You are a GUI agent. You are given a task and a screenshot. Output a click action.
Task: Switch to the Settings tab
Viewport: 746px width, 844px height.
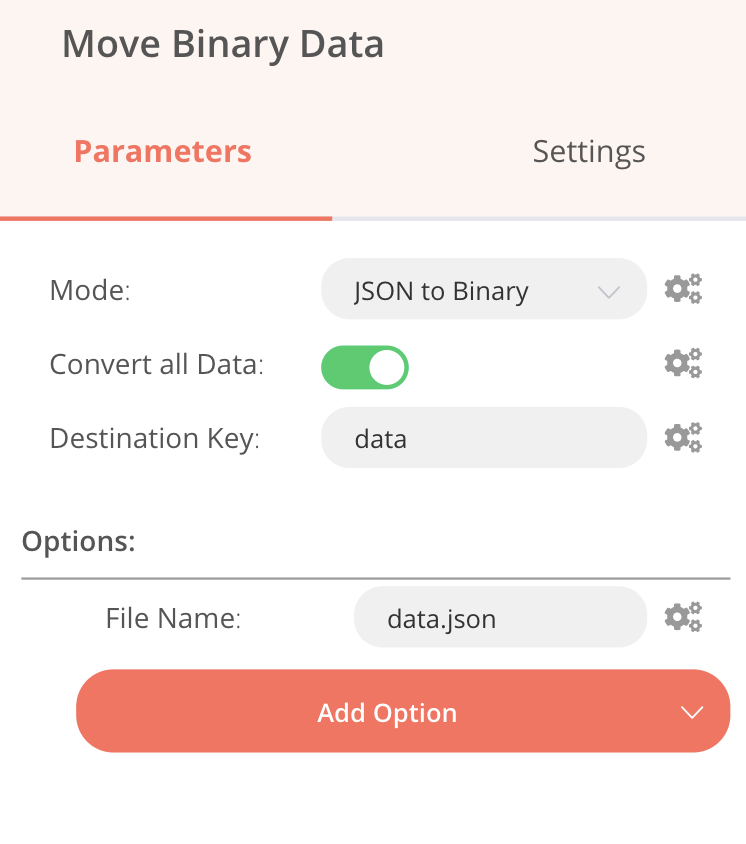coord(588,152)
